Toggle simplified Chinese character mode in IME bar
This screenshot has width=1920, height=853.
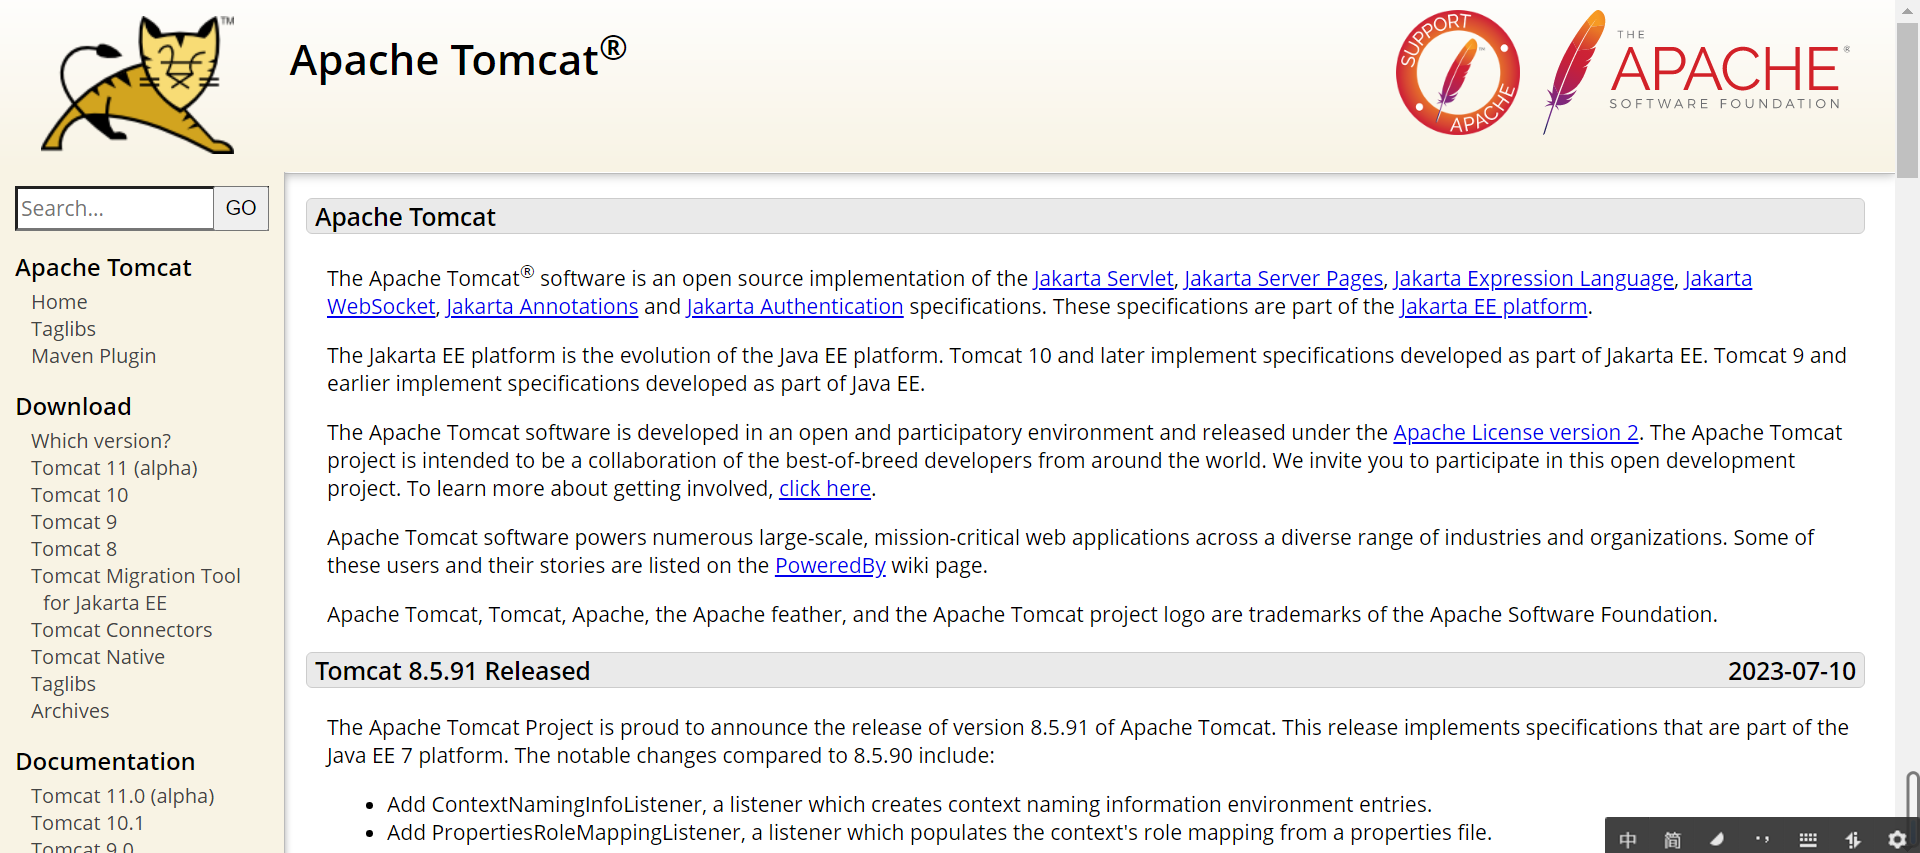point(1672,840)
